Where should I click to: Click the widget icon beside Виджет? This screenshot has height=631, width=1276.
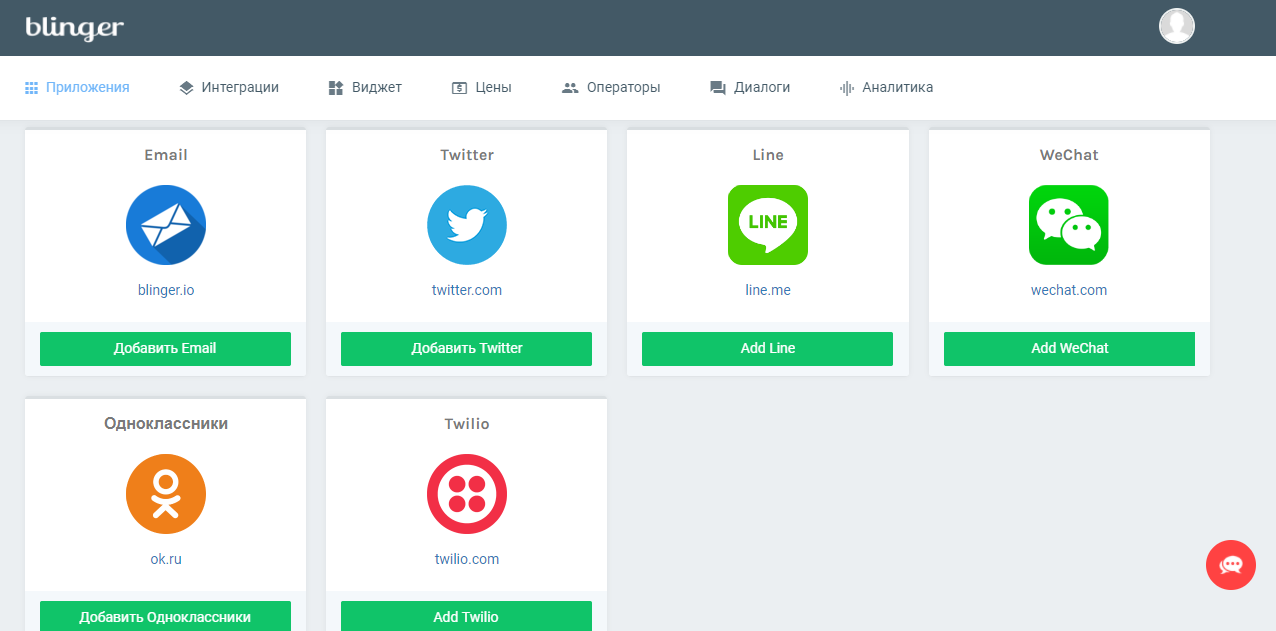(x=336, y=88)
